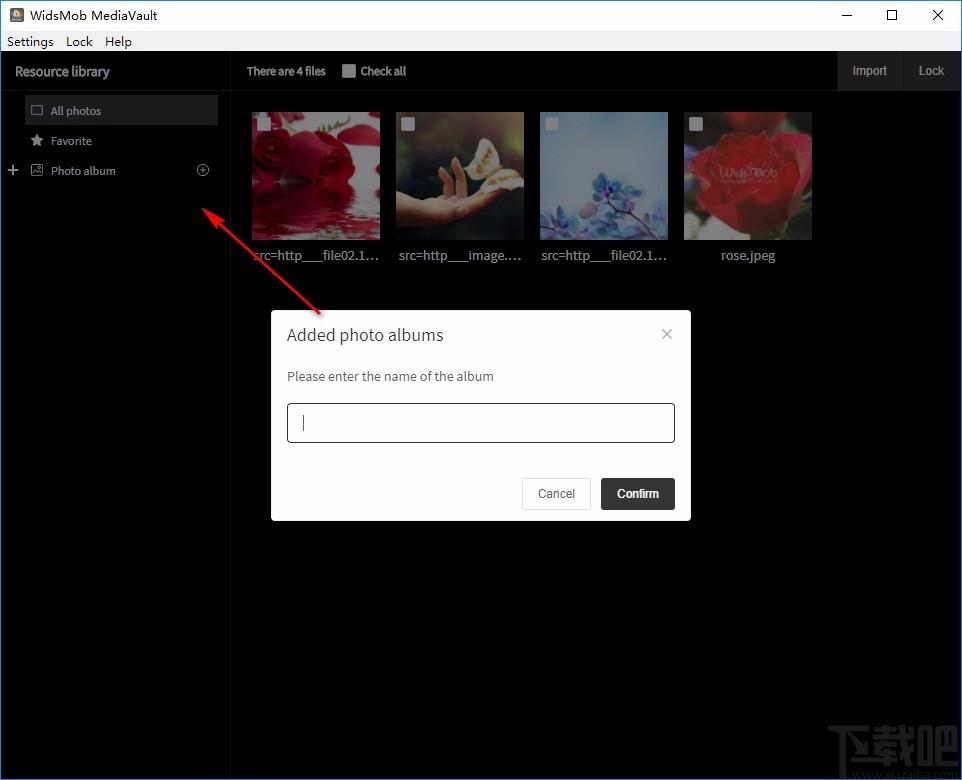Check the butterfly hand photo checkbox
The height and width of the screenshot is (780, 962).
pos(408,124)
